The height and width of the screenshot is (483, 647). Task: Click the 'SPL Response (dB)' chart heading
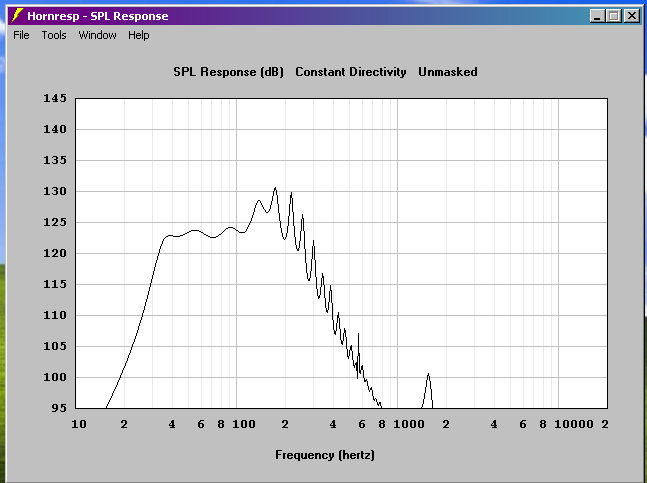pyautogui.click(x=228, y=72)
